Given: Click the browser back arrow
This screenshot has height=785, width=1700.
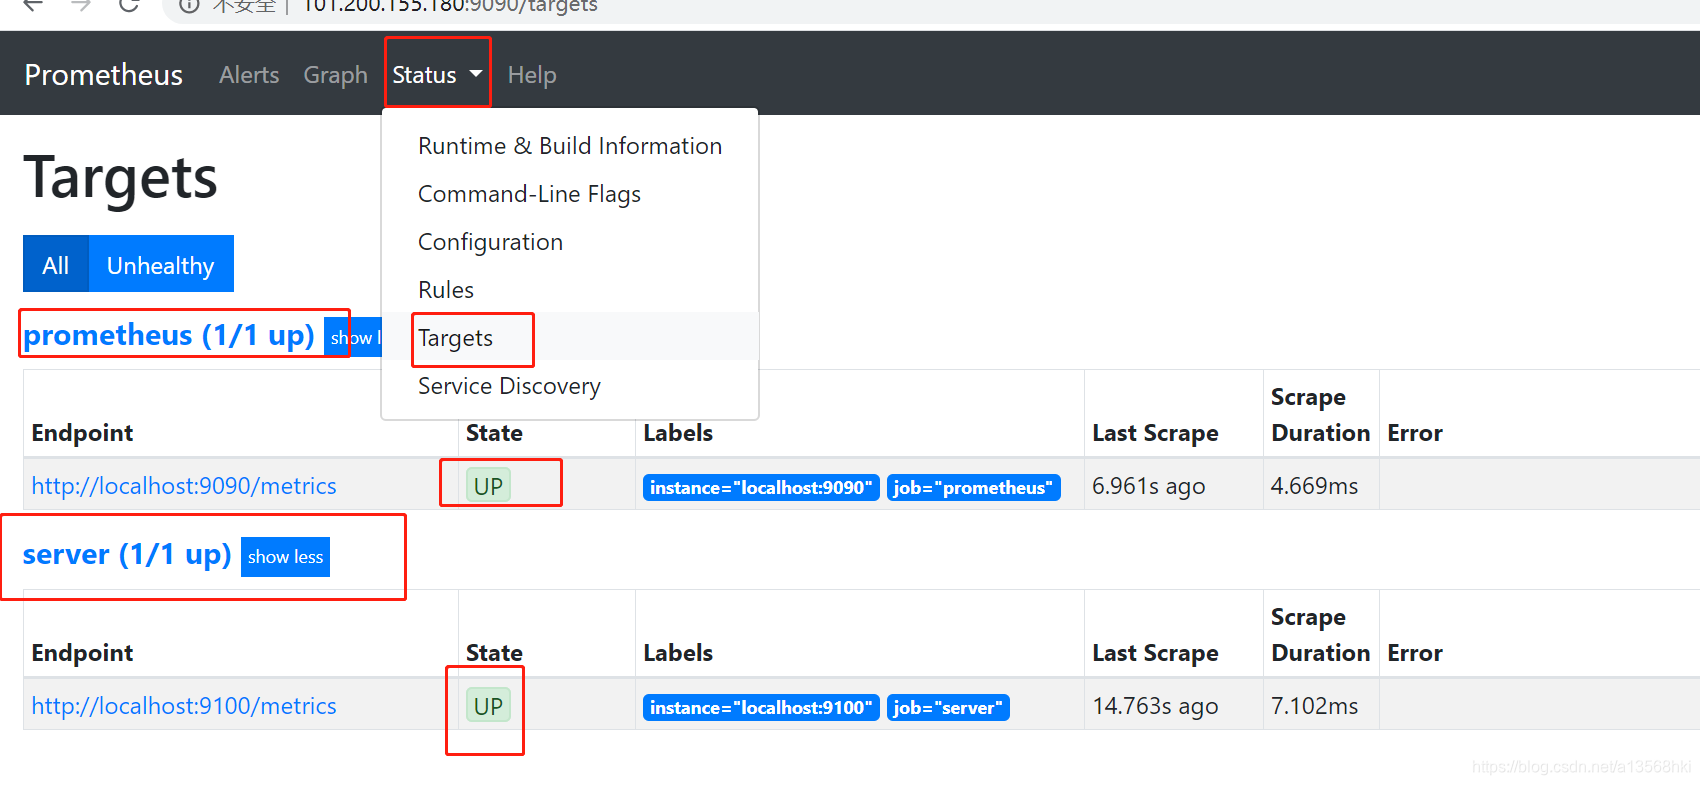Looking at the screenshot, I should point(33,5).
